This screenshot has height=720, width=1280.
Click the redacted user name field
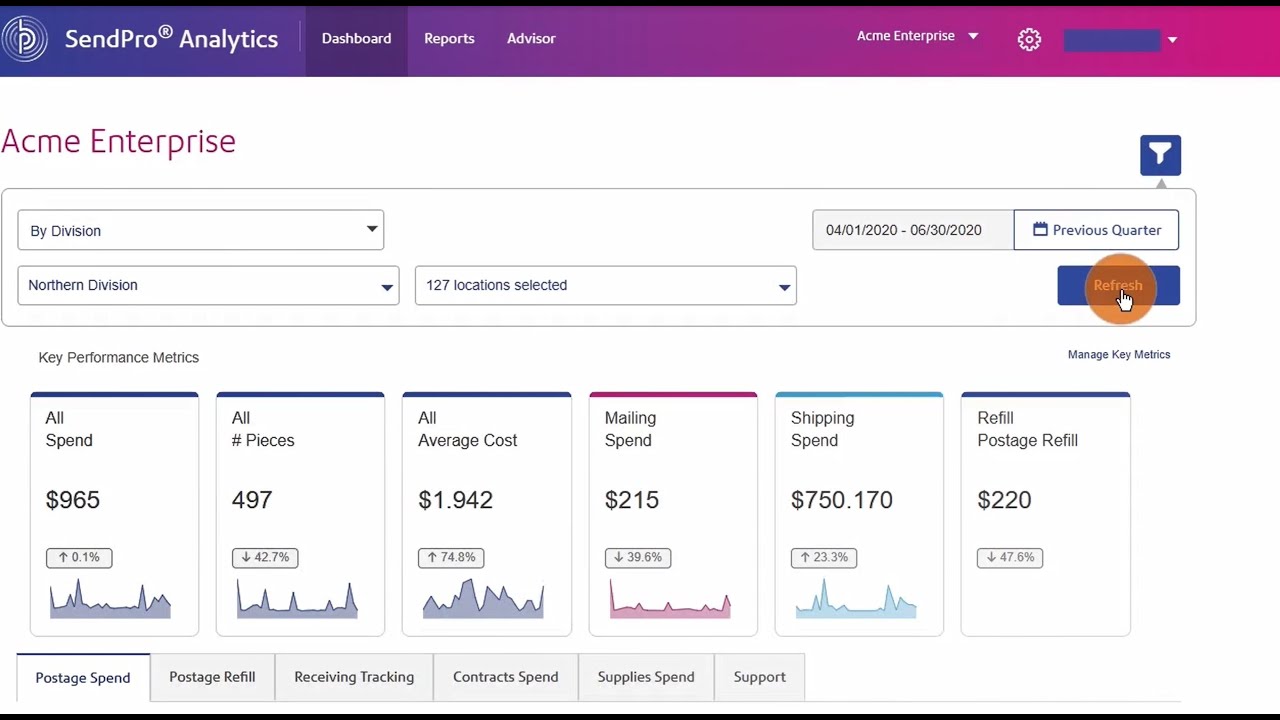click(1112, 40)
